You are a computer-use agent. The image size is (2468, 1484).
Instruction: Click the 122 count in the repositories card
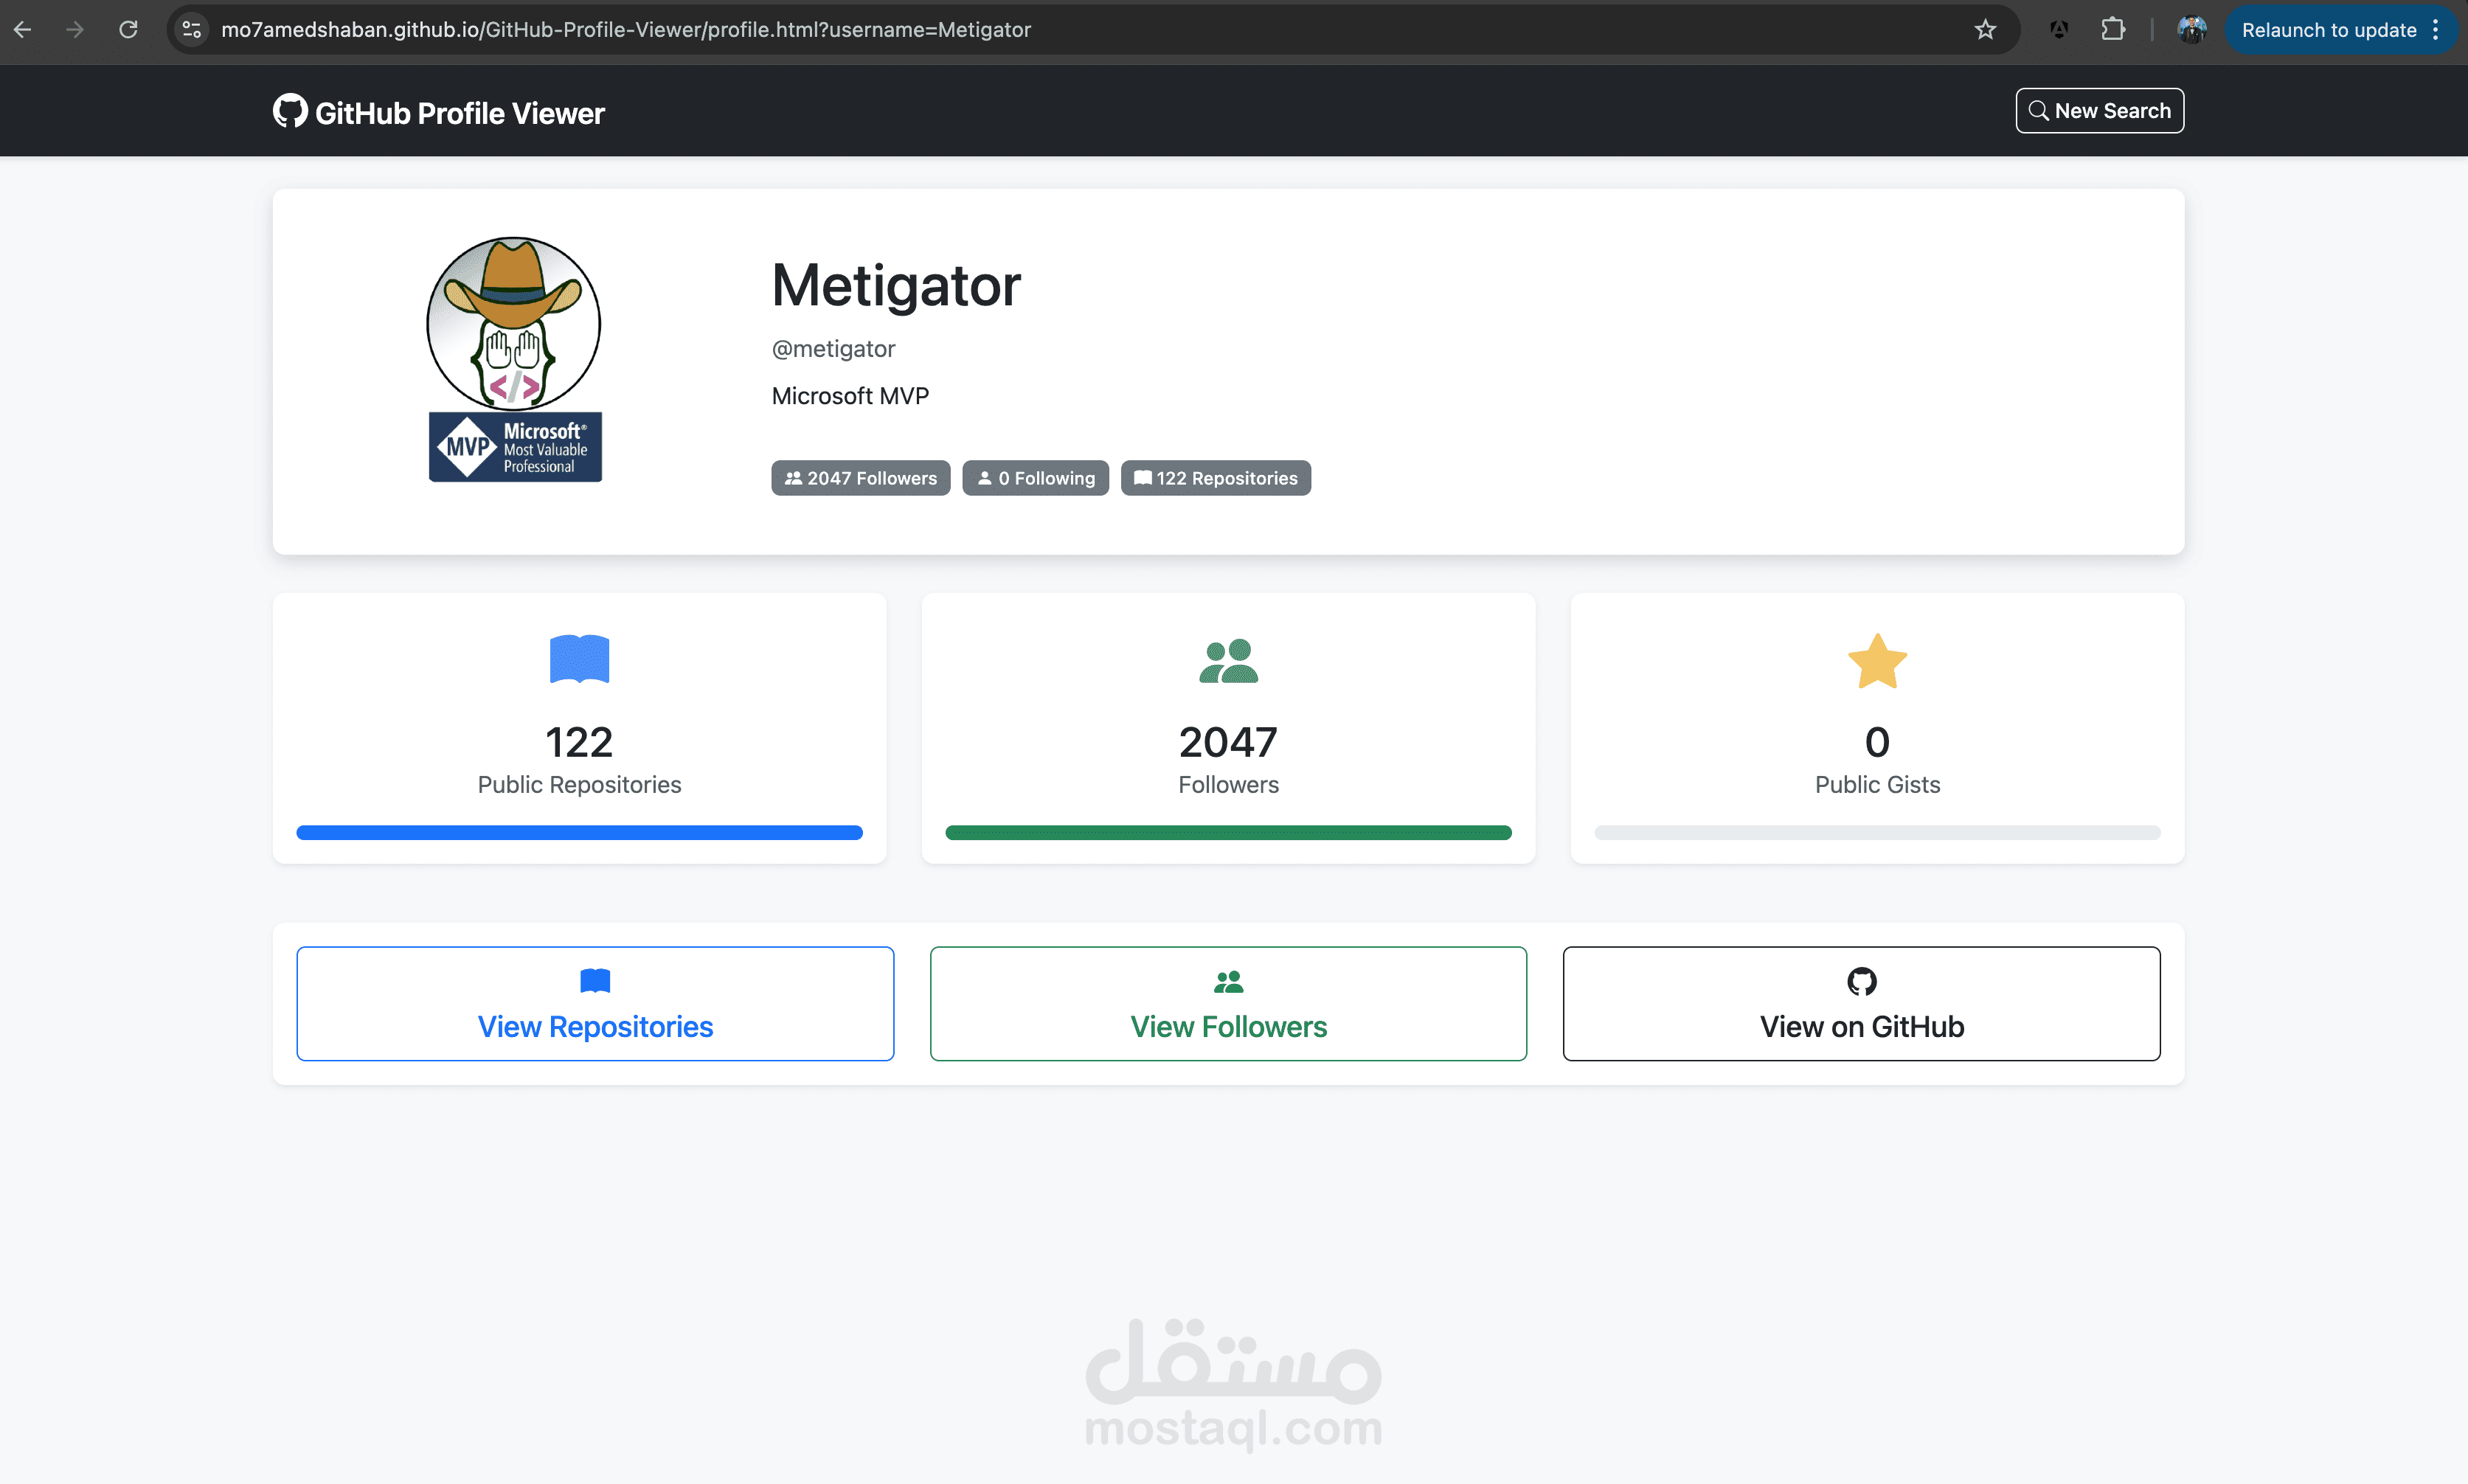pos(579,742)
